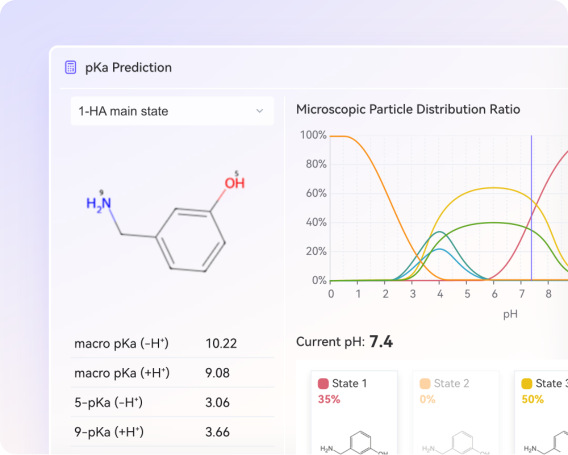Image resolution: width=568 pixels, height=455 pixels.
Task: Select the 5-pKa (-H+) row label
Action: [109, 402]
